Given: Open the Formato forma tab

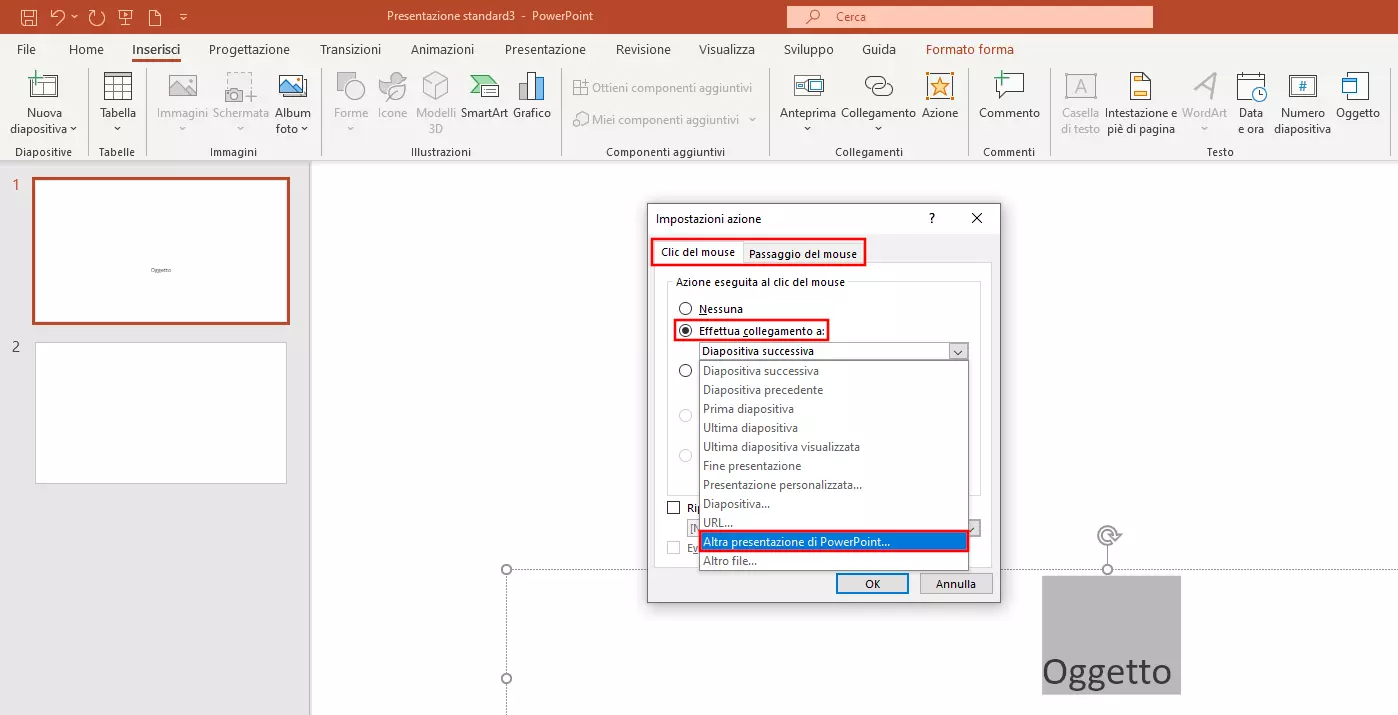Looking at the screenshot, I should pyautogui.click(x=969, y=49).
